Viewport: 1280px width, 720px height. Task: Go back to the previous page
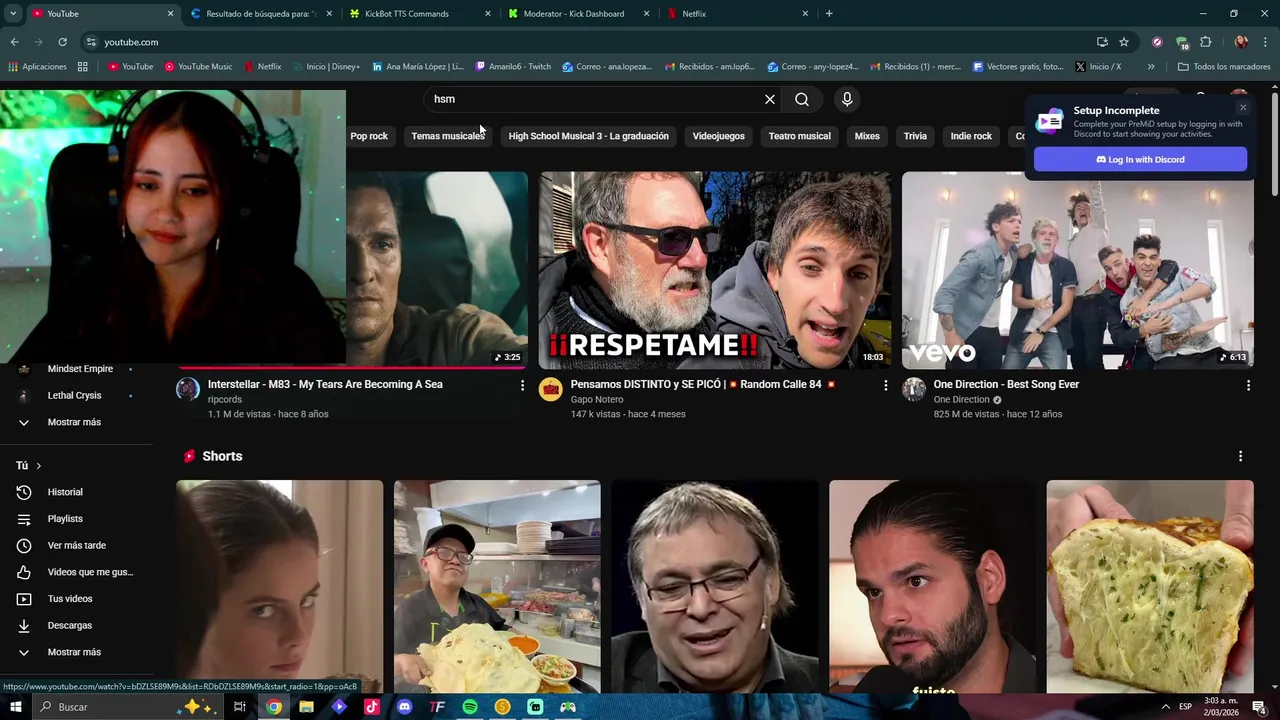pyautogui.click(x=14, y=42)
